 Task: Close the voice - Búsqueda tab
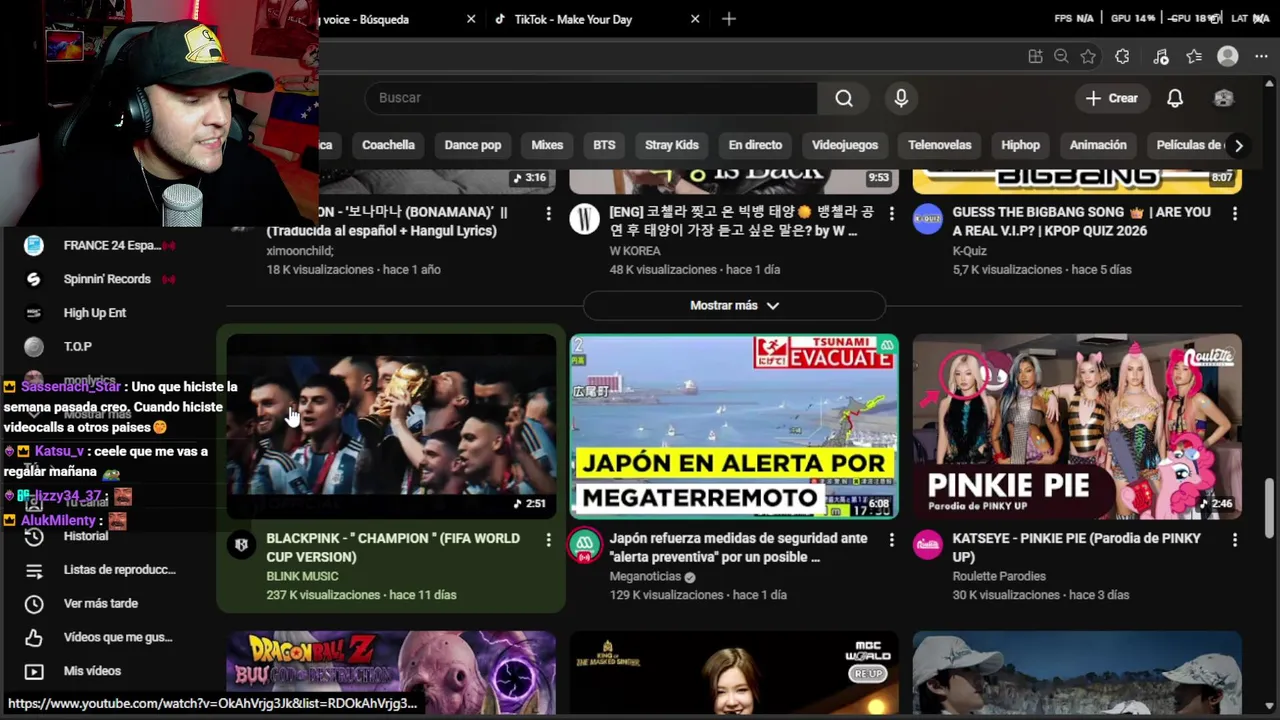pos(471,19)
